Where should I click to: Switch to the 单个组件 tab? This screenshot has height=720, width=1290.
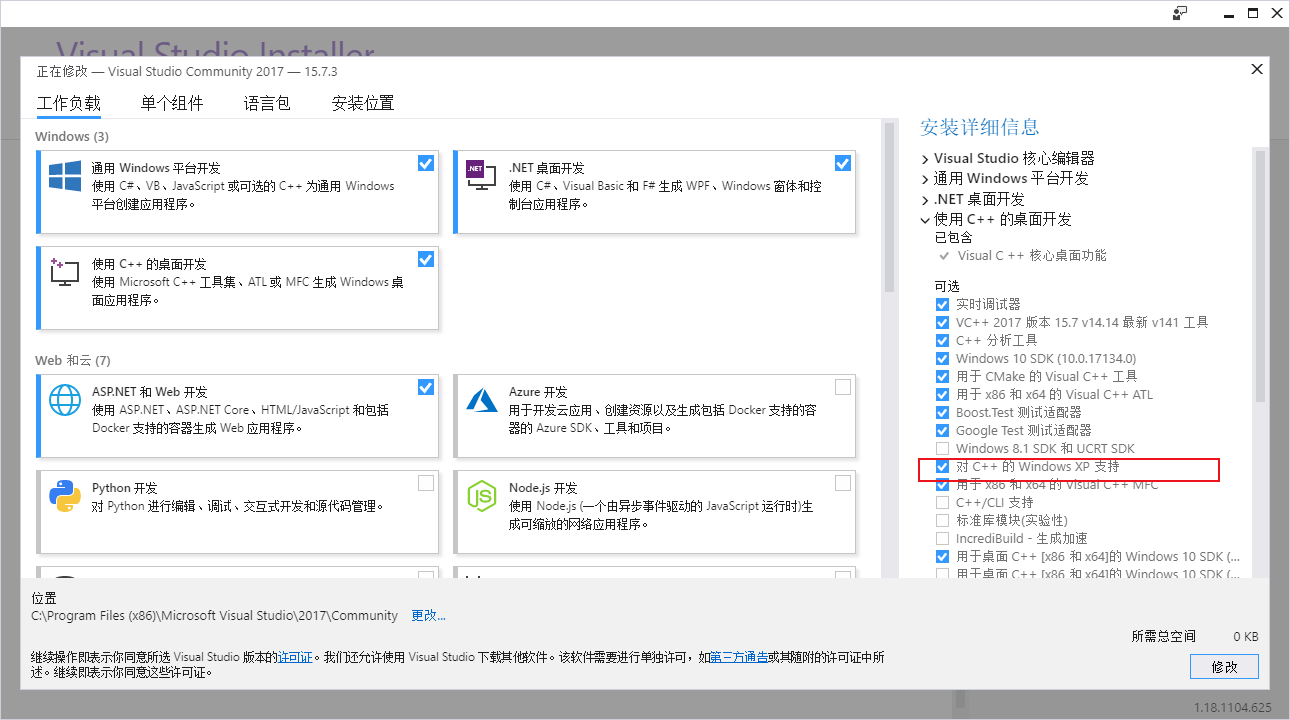tap(172, 103)
